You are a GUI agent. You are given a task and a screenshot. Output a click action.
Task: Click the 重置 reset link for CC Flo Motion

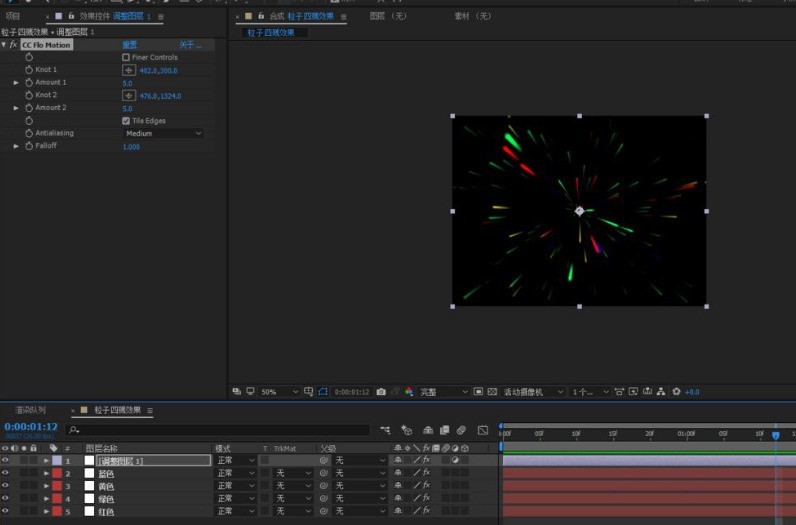(x=129, y=45)
